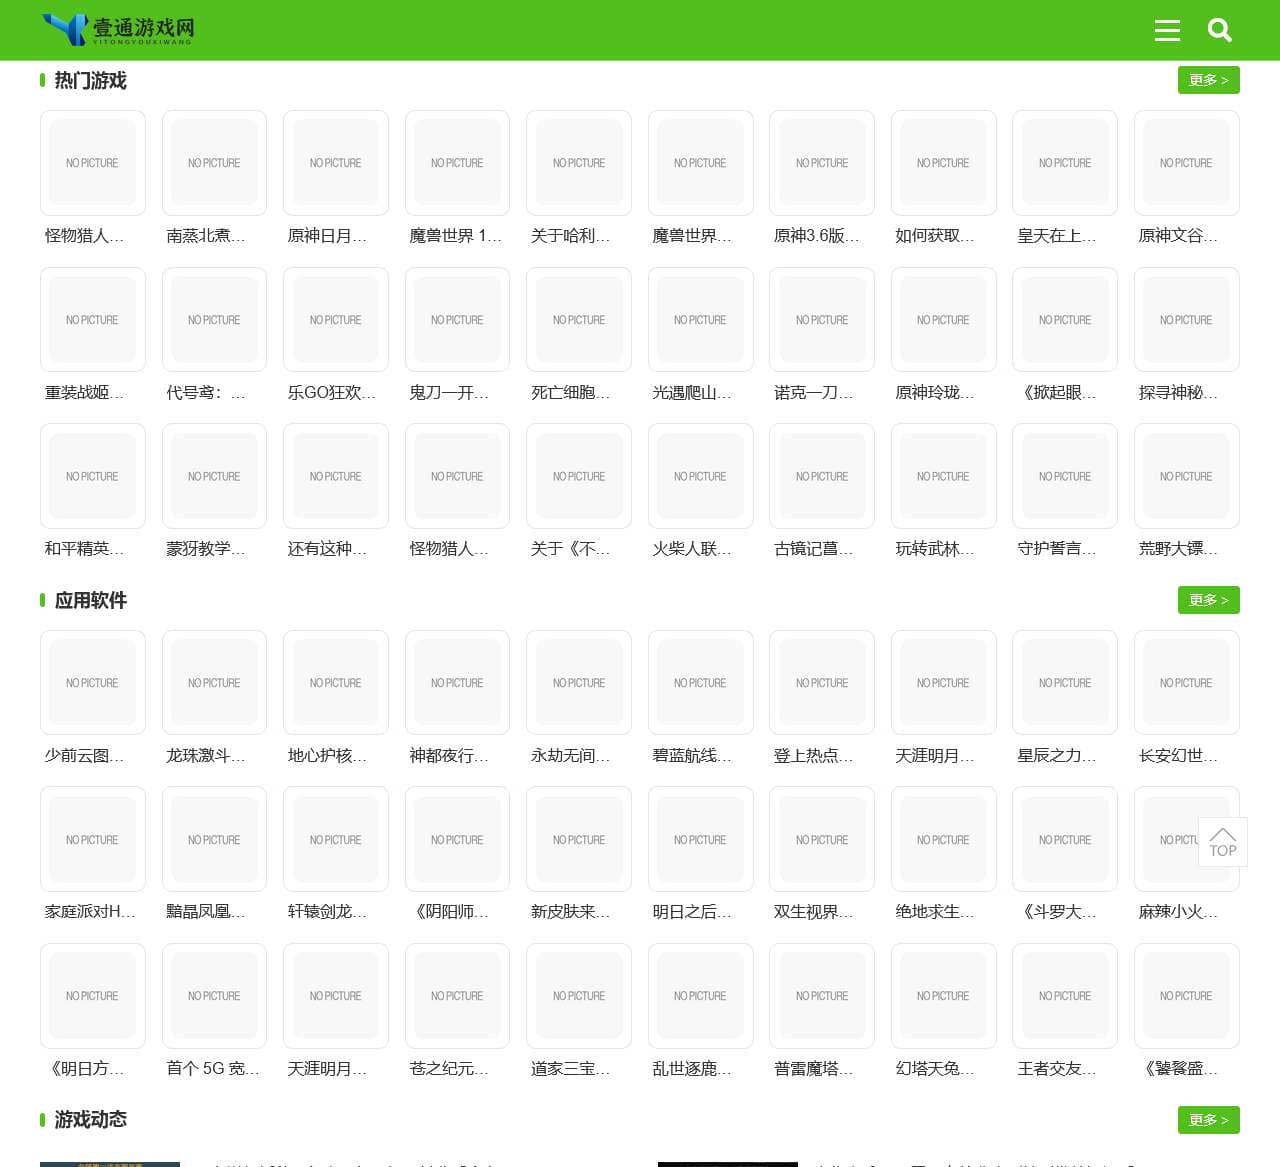Click the 天涯明月 thumbnail in 应用软件
This screenshot has height=1167, width=1280.
click(x=943, y=682)
